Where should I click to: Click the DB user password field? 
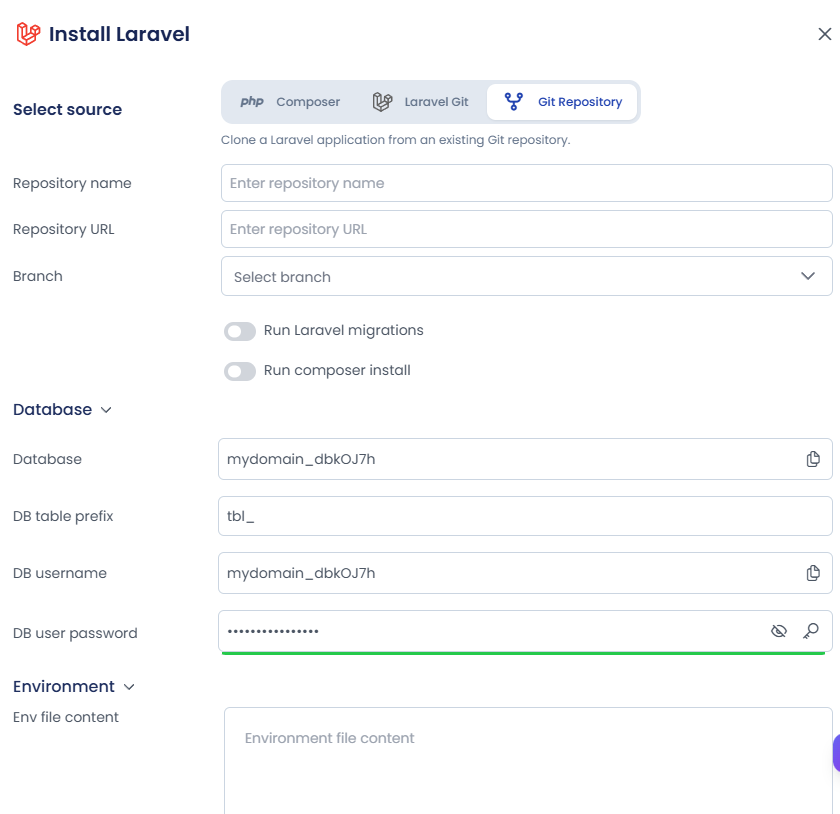tap(525, 631)
